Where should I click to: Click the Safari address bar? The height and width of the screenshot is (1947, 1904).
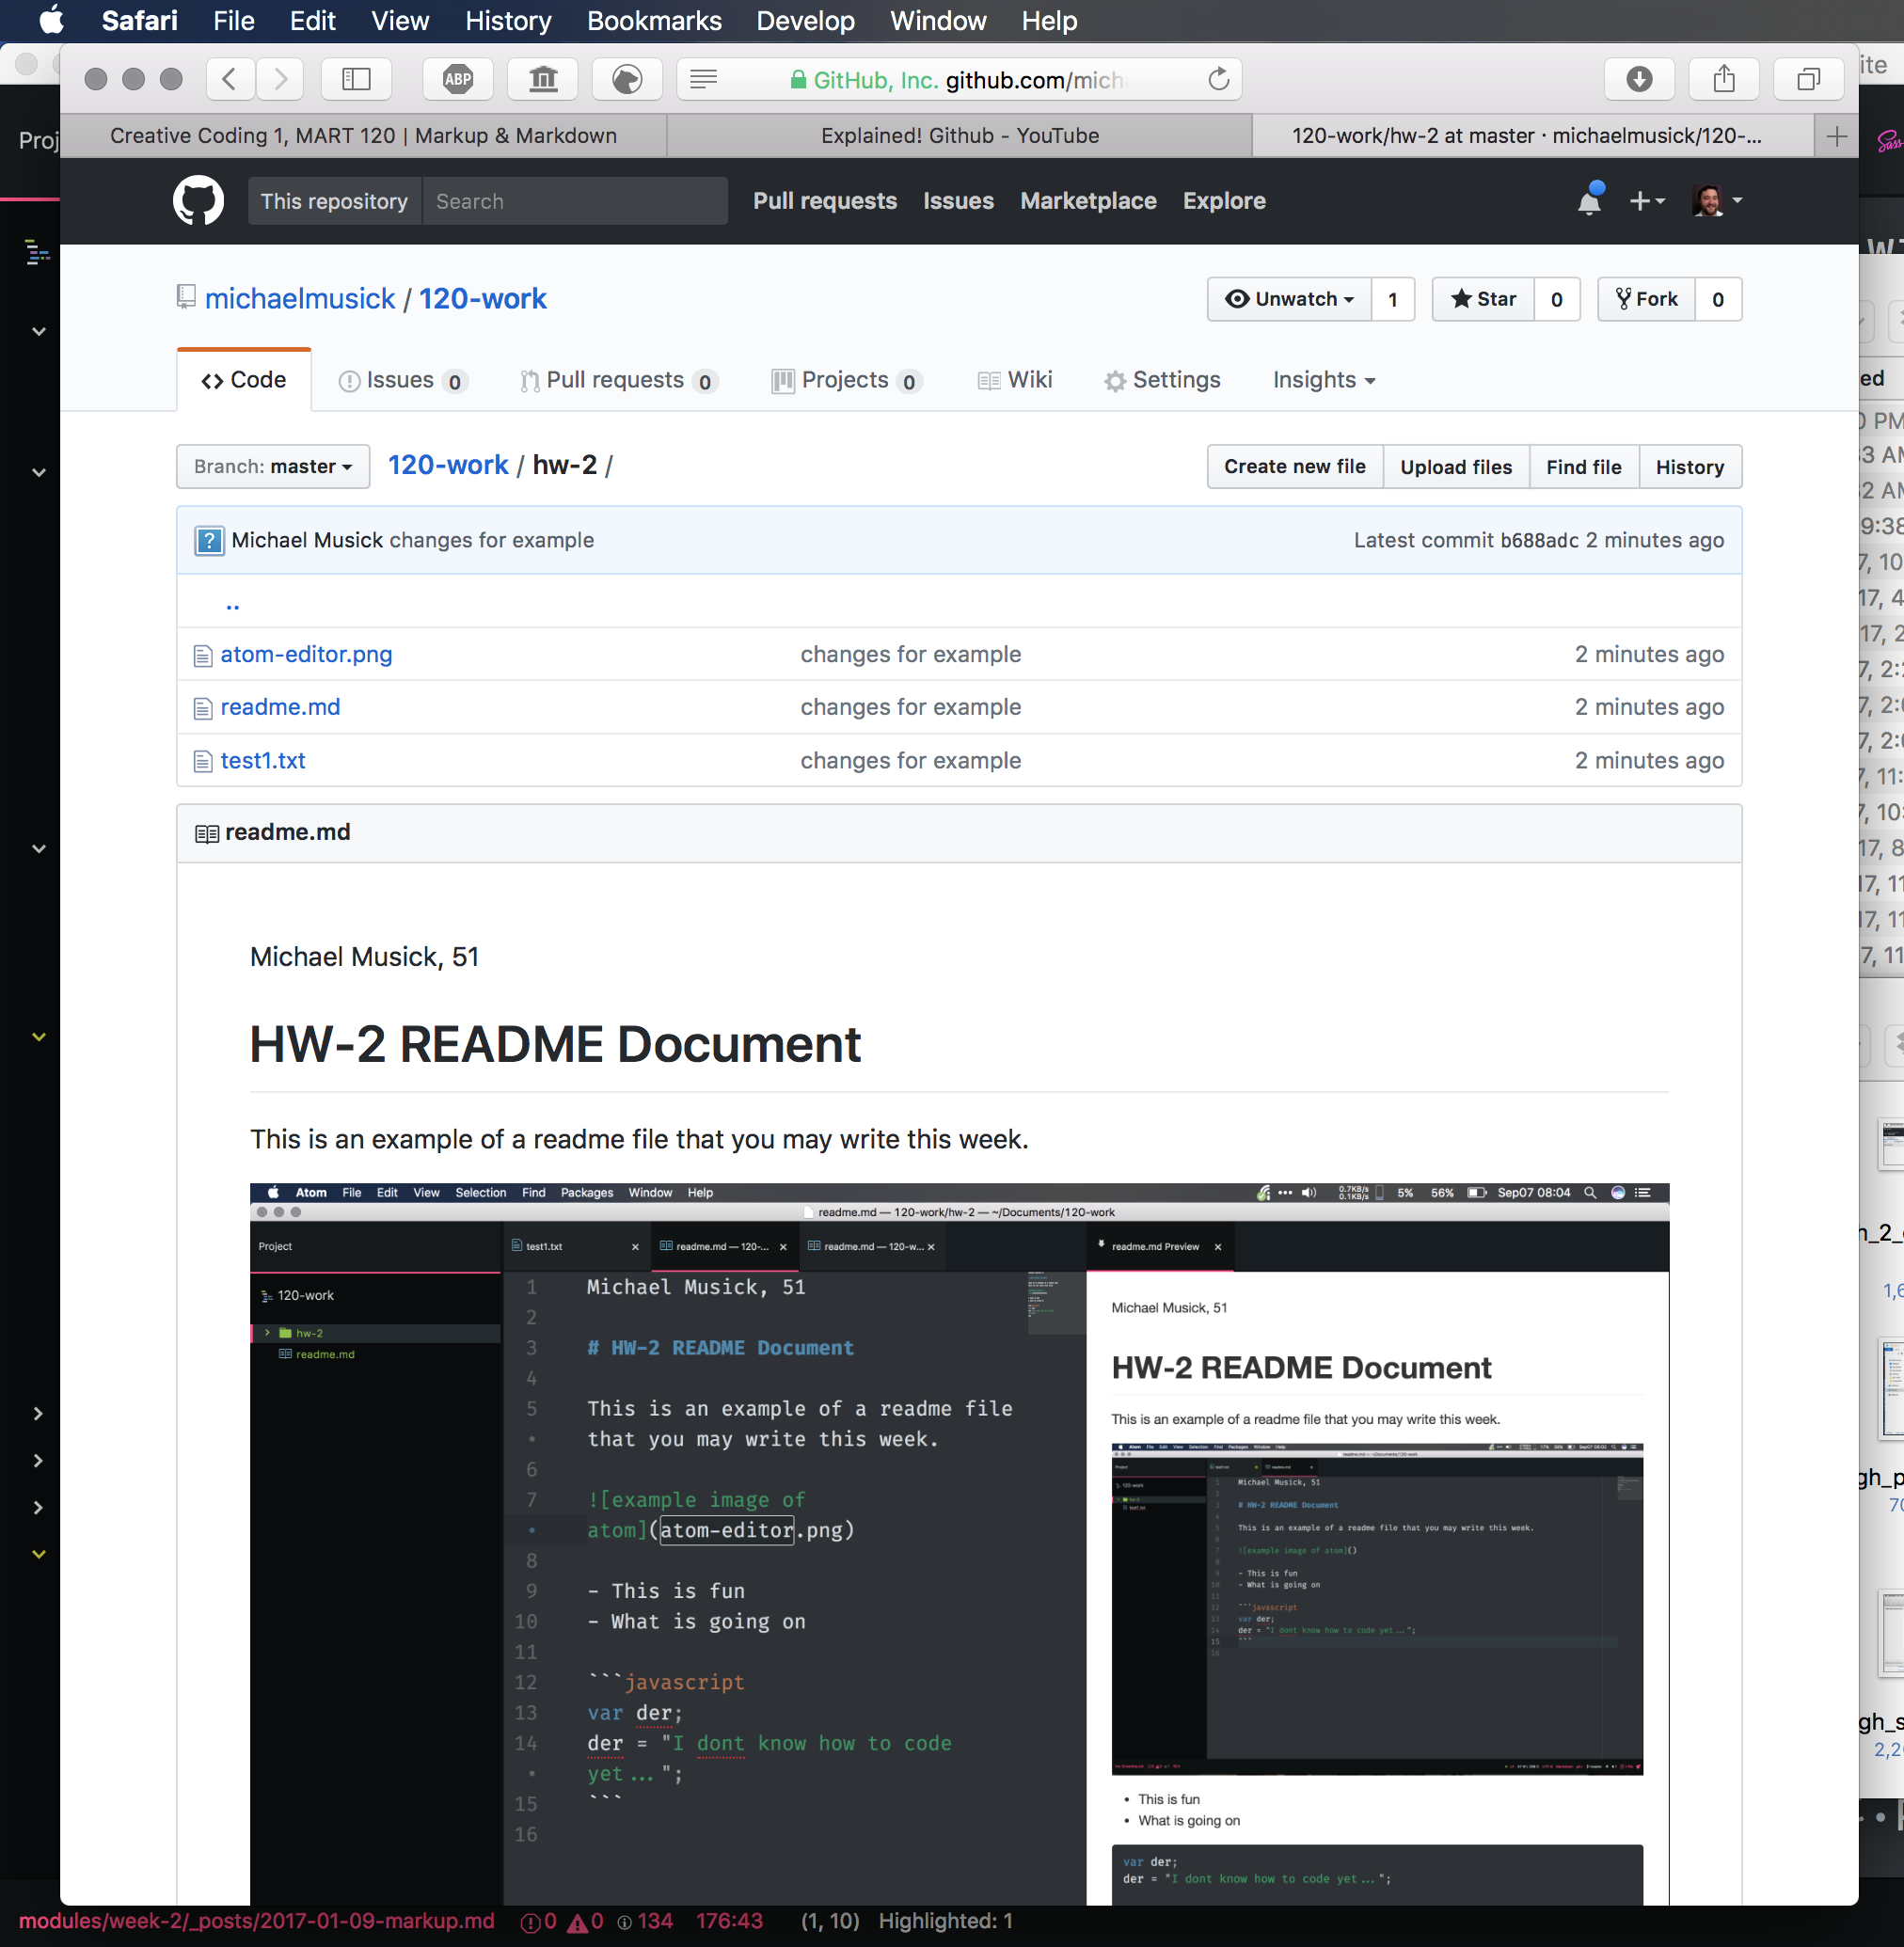pos(958,79)
